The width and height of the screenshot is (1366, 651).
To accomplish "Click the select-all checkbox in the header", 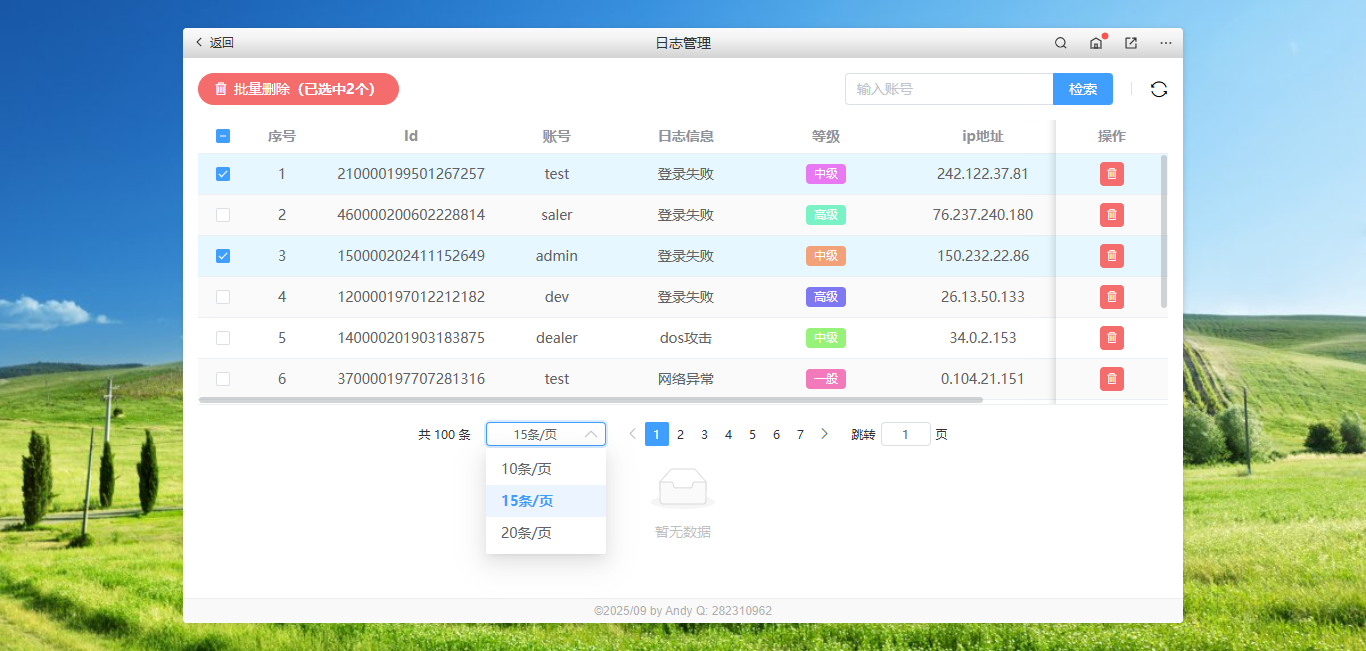I will (223, 135).
